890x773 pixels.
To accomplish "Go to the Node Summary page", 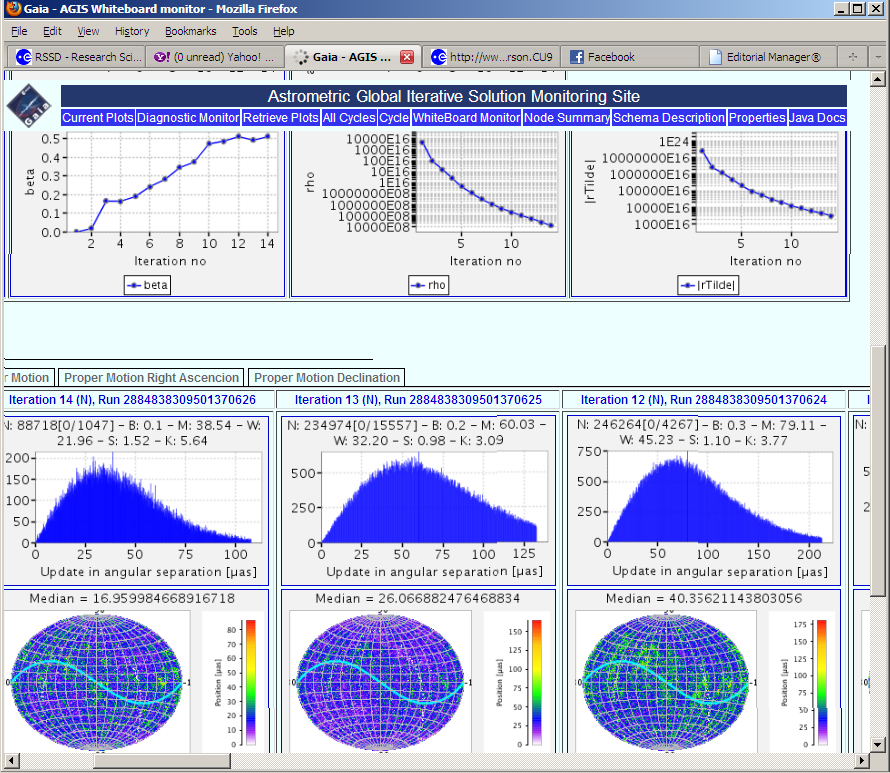I will 567,118.
